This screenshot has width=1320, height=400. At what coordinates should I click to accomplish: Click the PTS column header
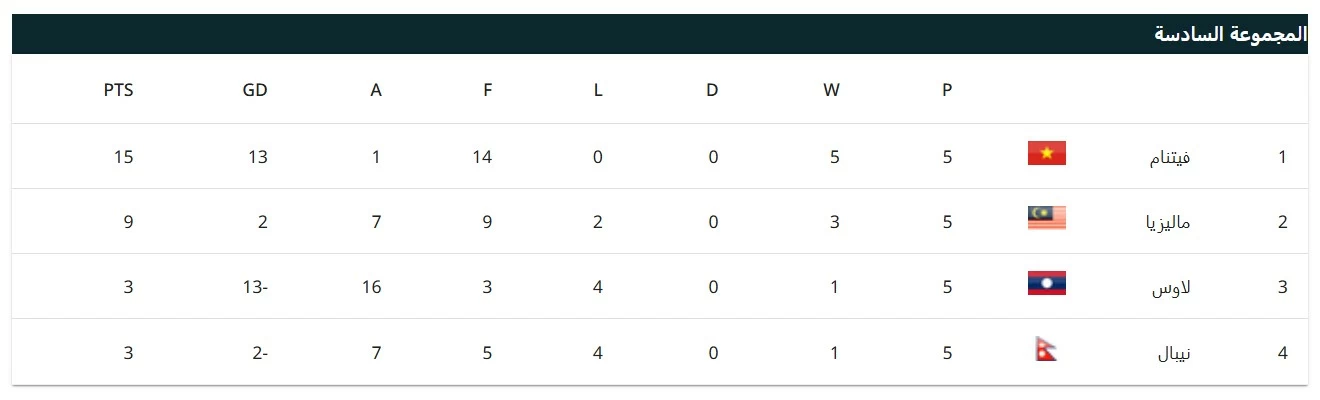click(x=118, y=89)
